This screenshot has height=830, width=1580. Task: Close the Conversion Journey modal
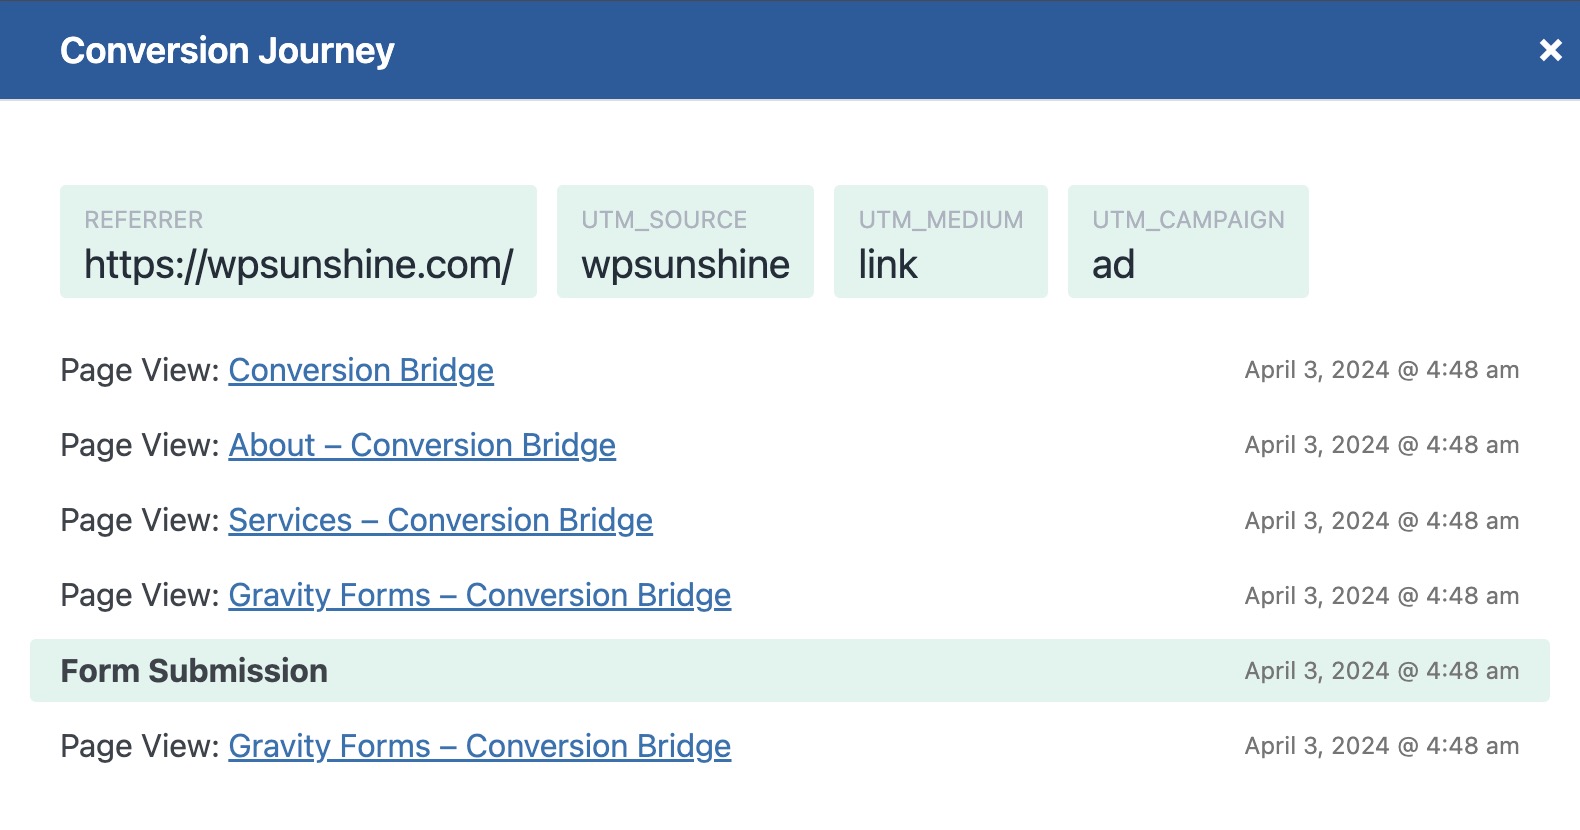click(1552, 48)
